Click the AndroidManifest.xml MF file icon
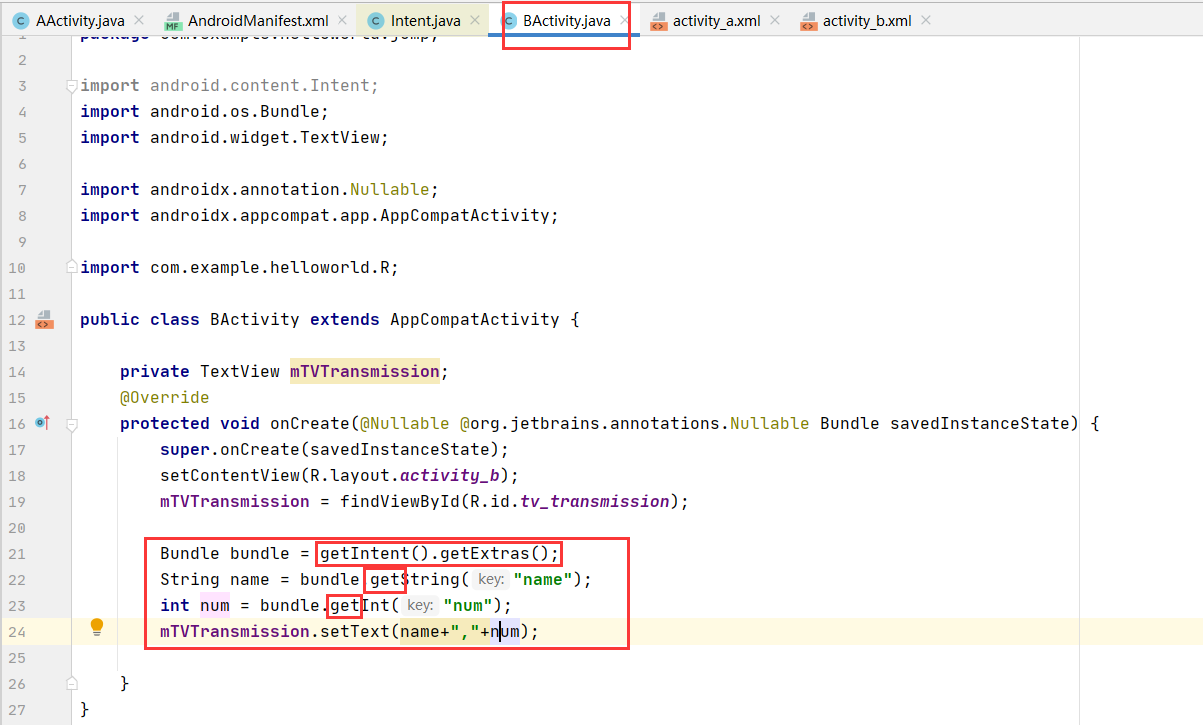Image resolution: width=1203 pixels, height=725 pixels. [x=172, y=21]
